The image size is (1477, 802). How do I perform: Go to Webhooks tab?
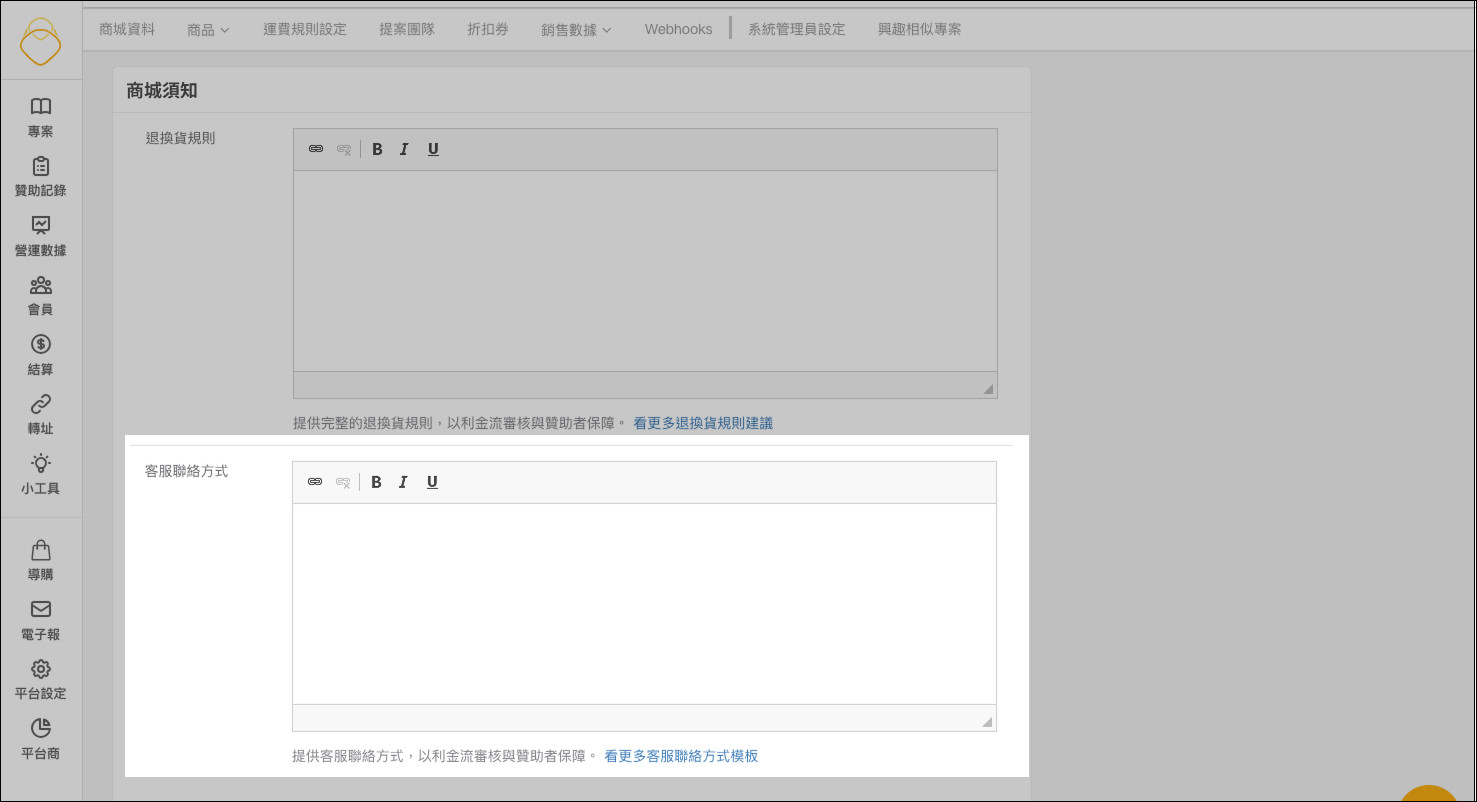tap(678, 29)
